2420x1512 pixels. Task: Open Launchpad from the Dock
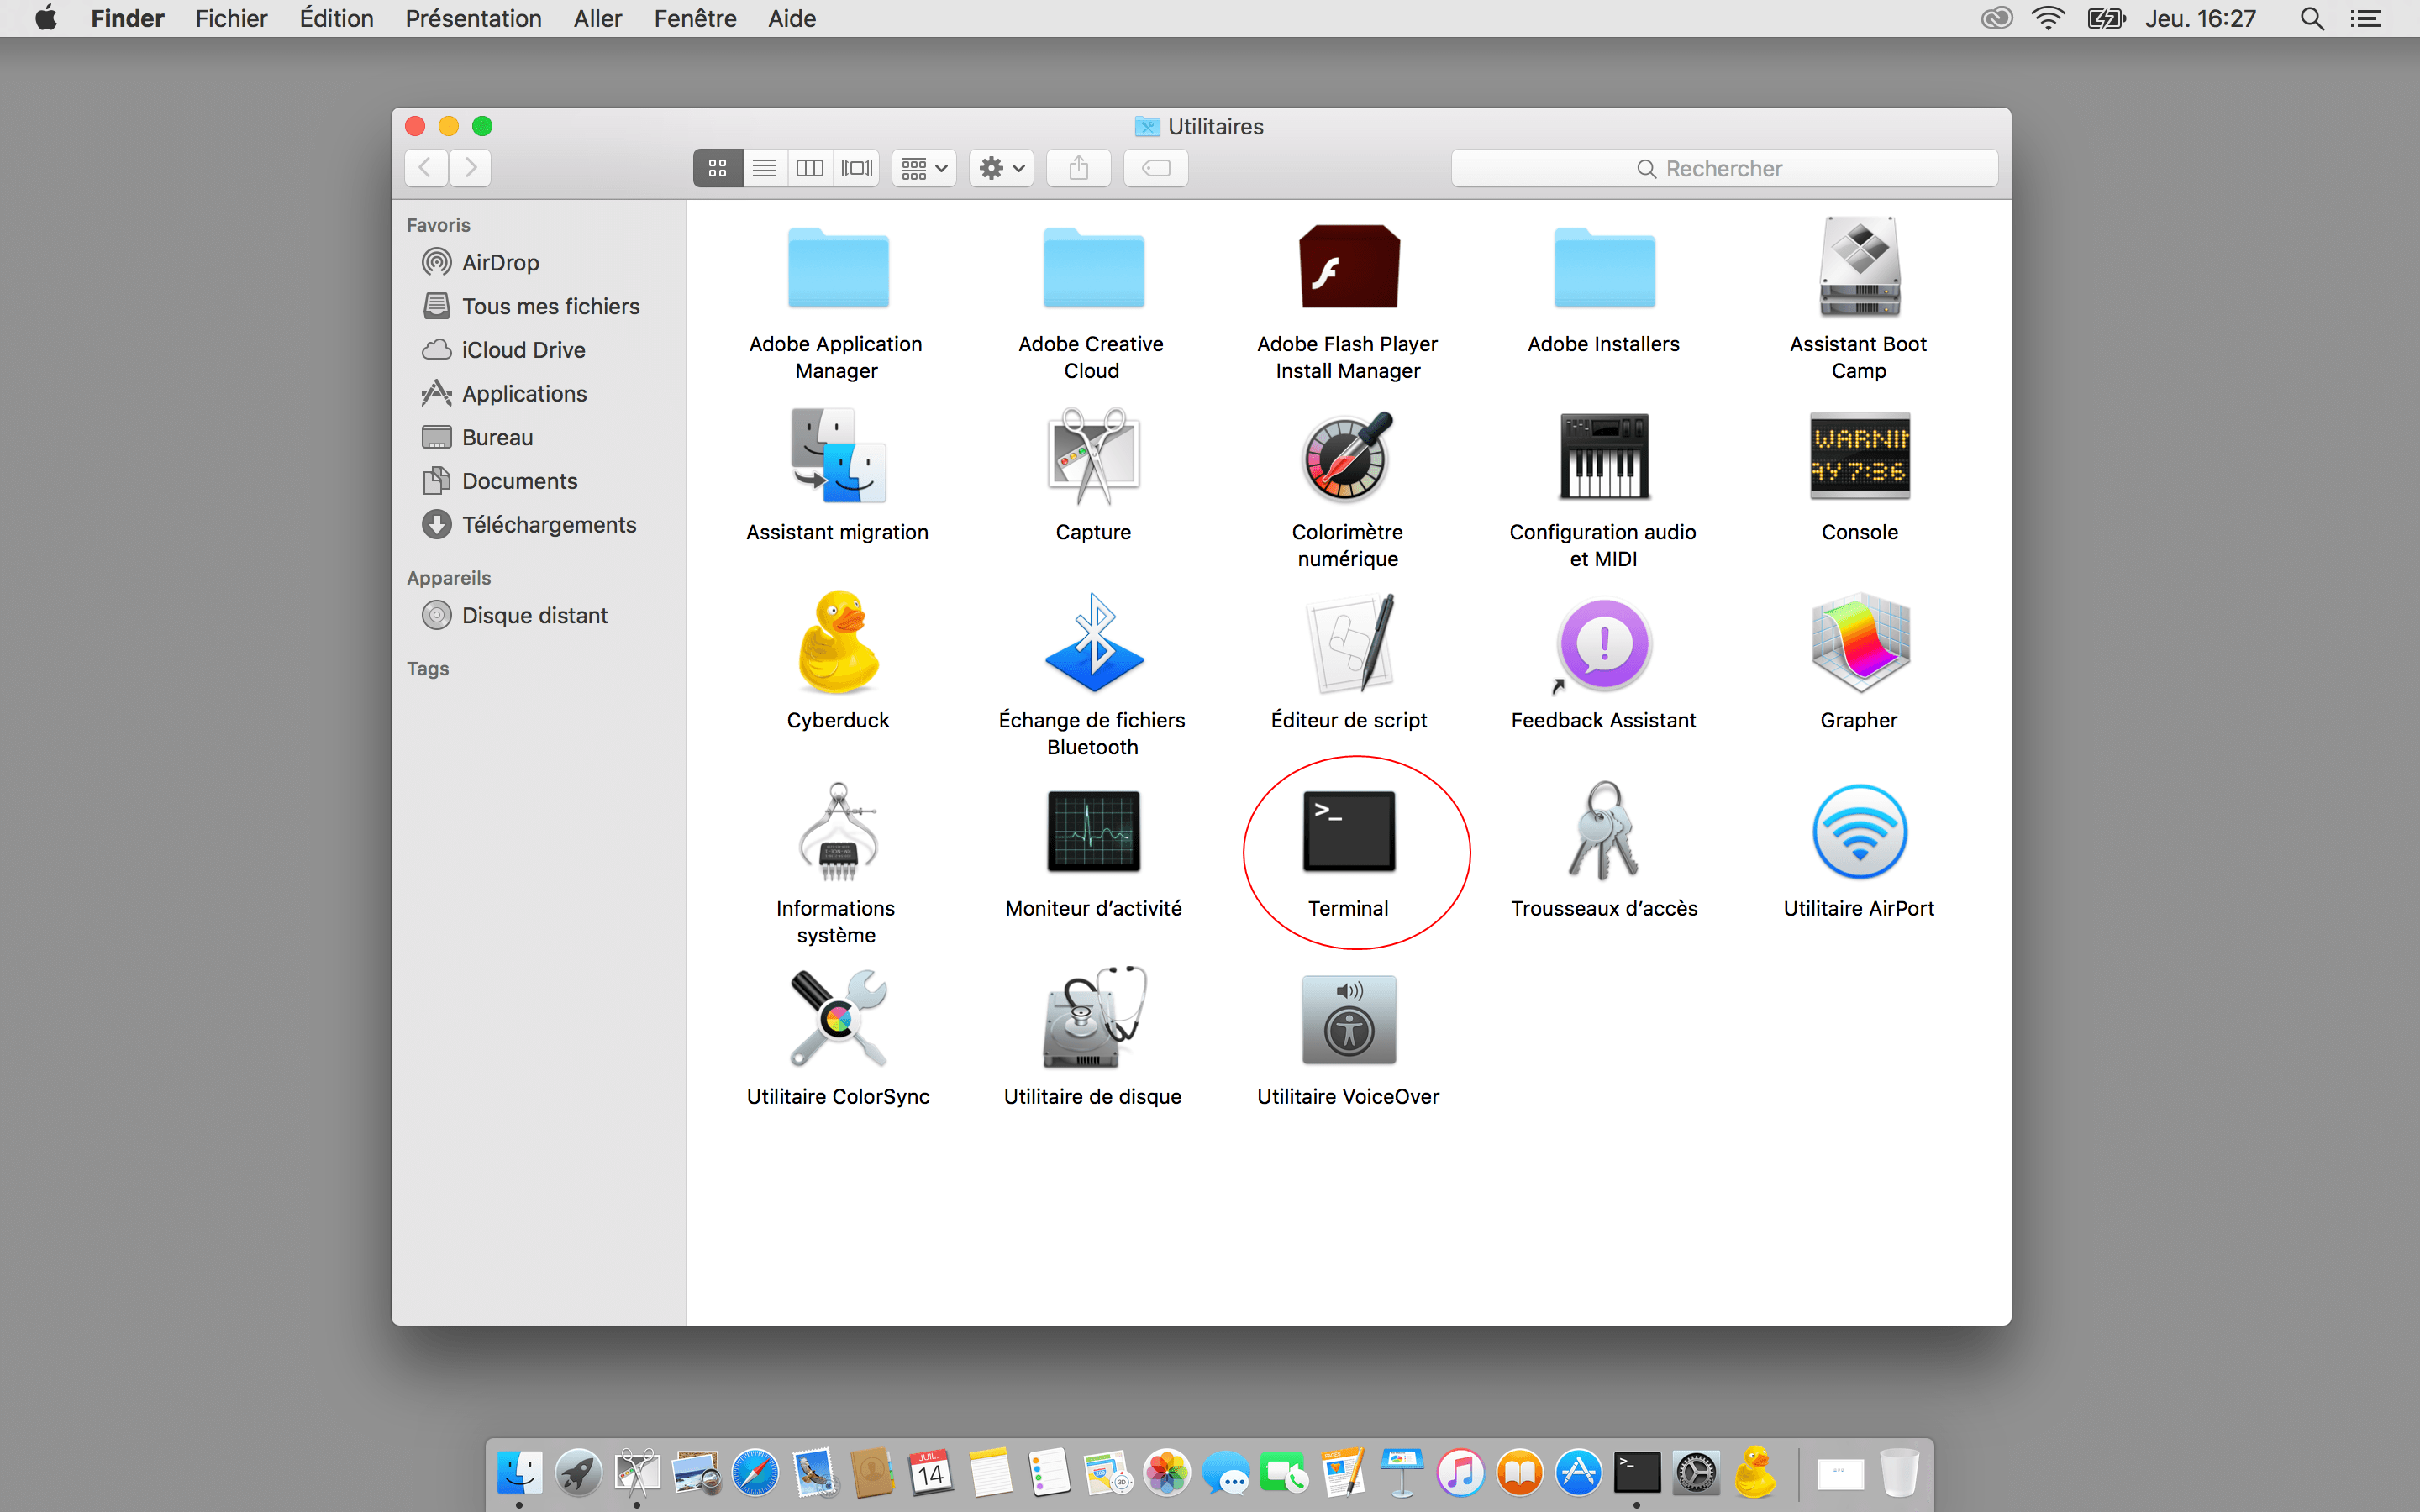[579, 1473]
